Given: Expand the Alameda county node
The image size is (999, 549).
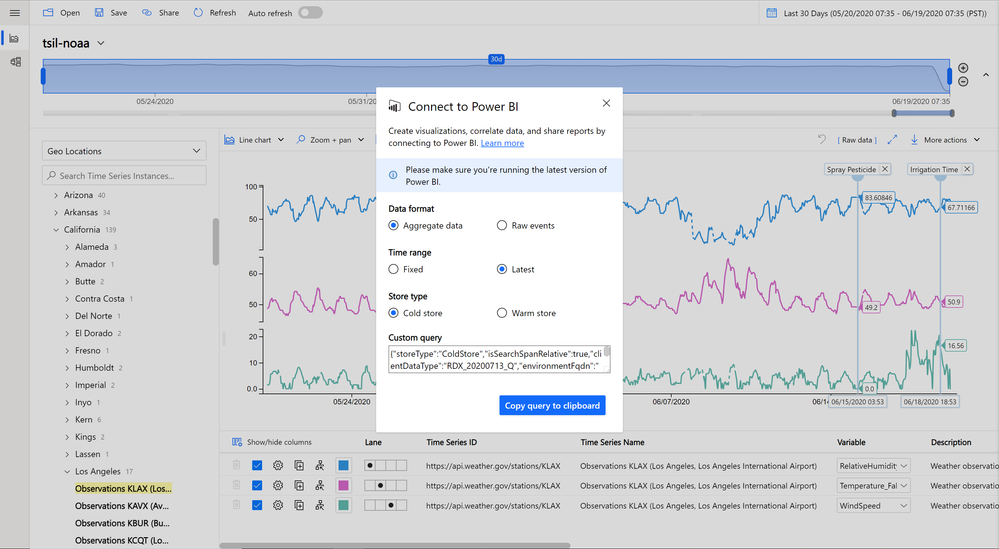Looking at the screenshot, I should (68, 247).
